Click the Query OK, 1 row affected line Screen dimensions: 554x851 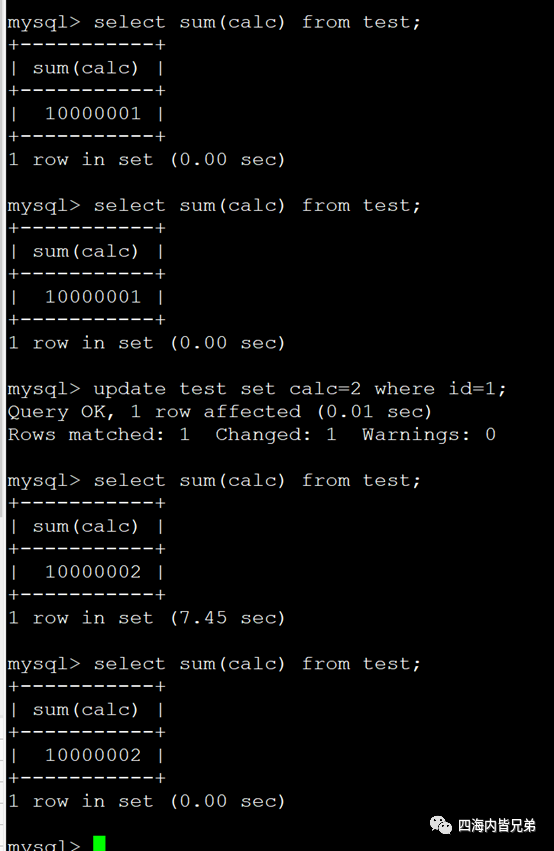(x=220, y=412)
